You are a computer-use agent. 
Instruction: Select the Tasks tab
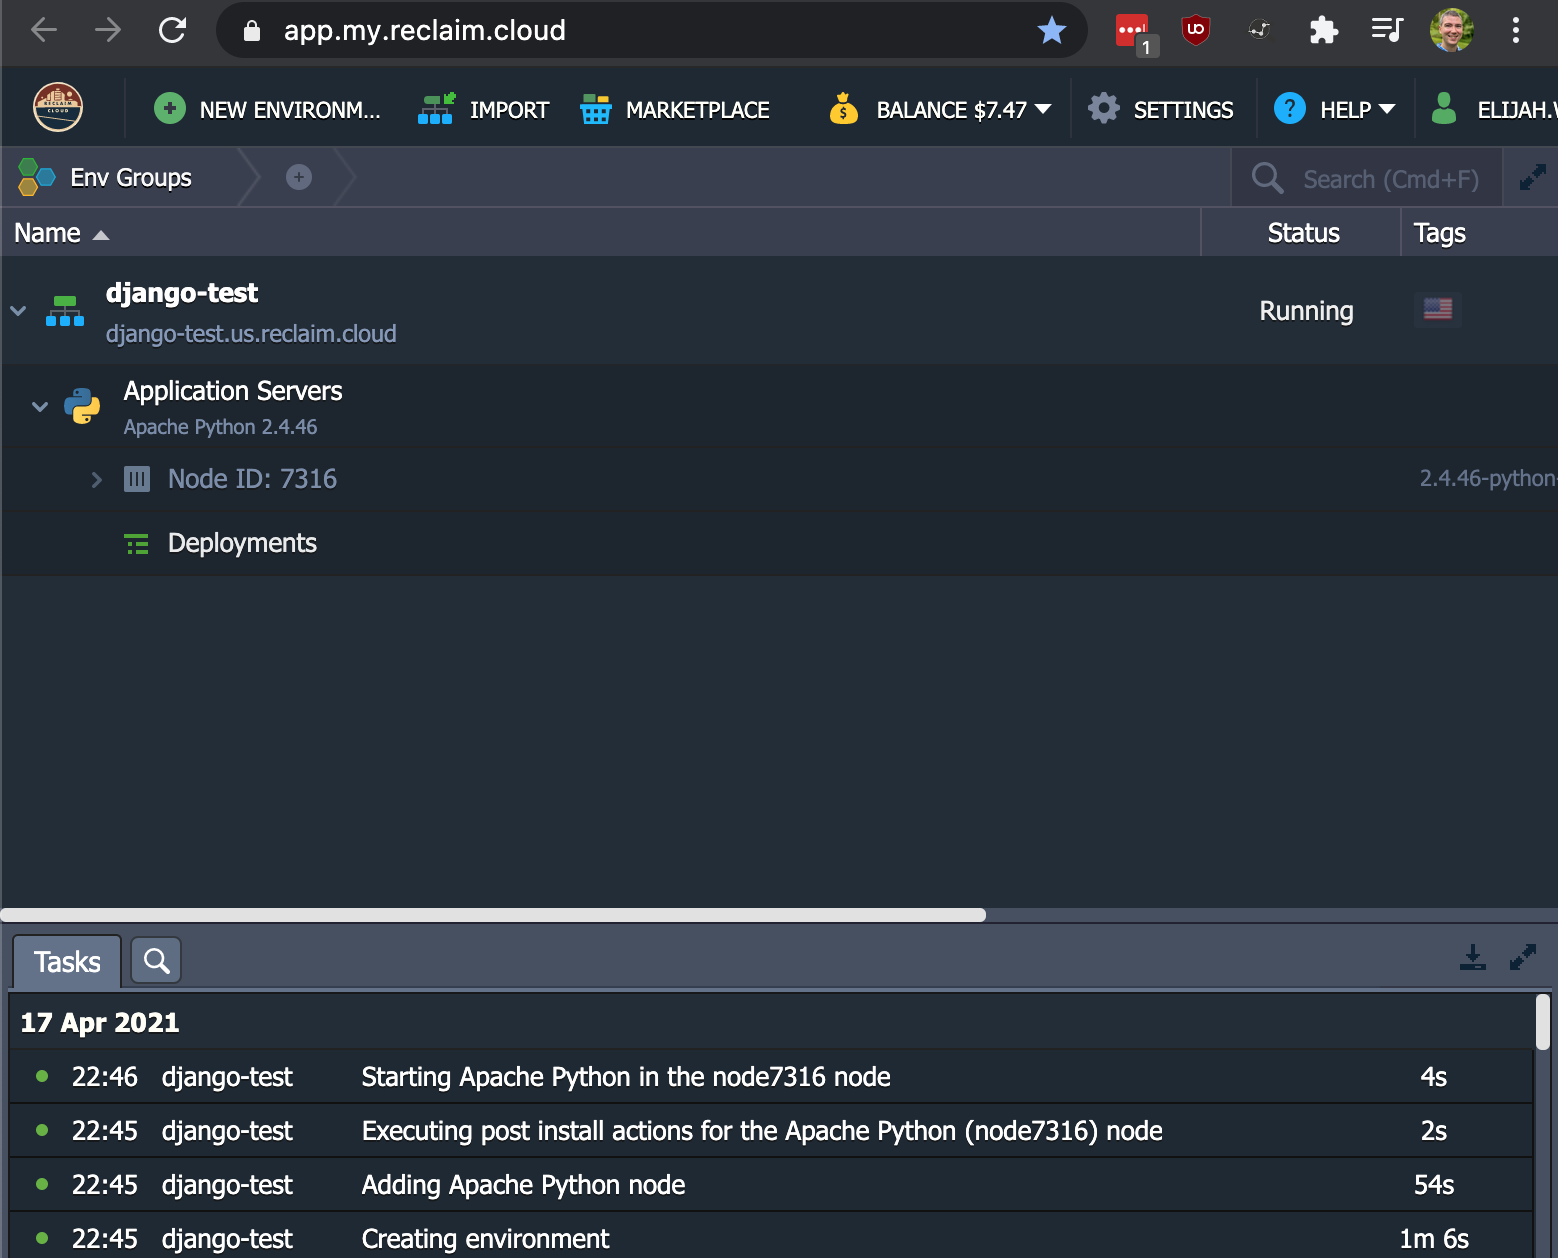pos(67,962)
